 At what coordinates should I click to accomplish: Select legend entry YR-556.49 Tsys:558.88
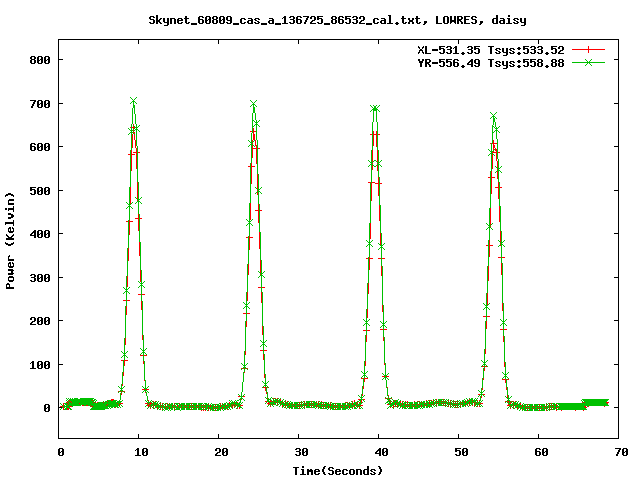(491, 63)
